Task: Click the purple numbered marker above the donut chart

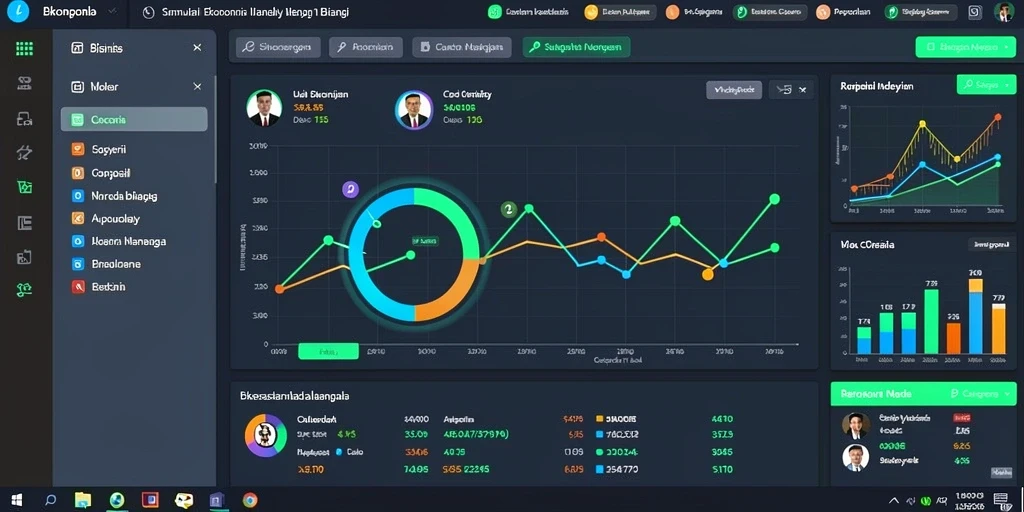Action: coord(351,189)
